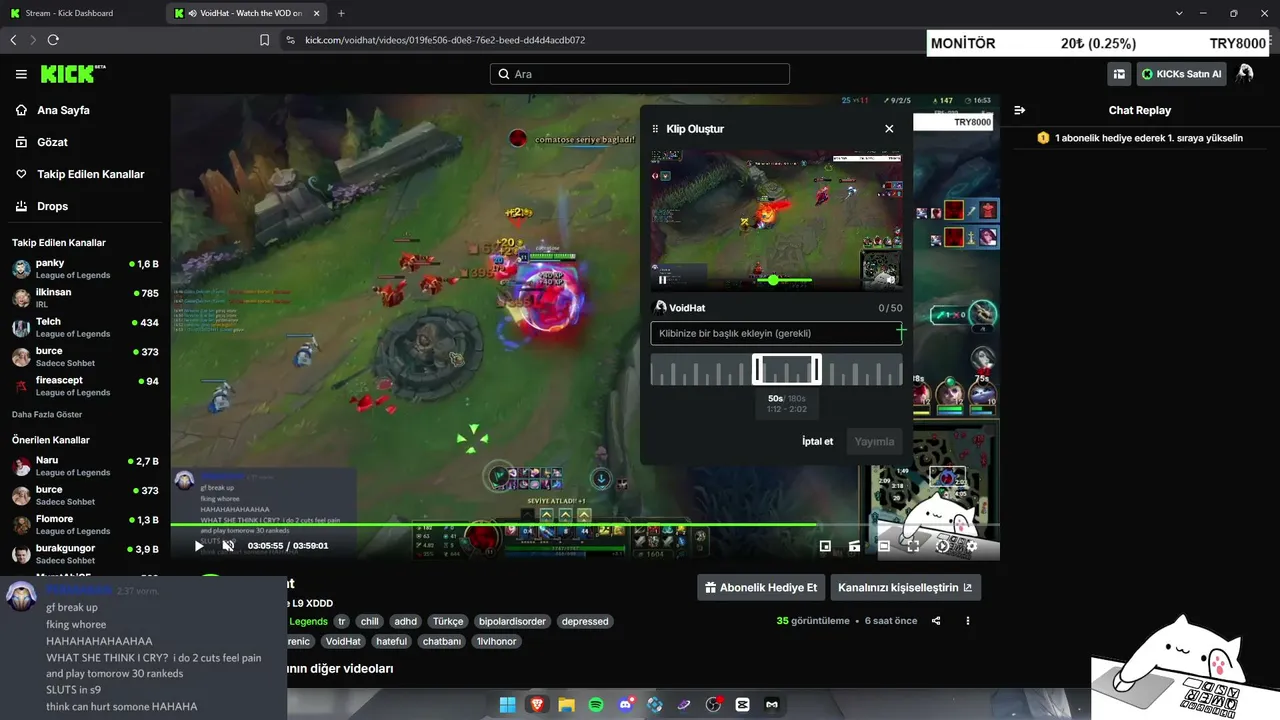
Task: Click the depressed tag
Action: point(585,621)
